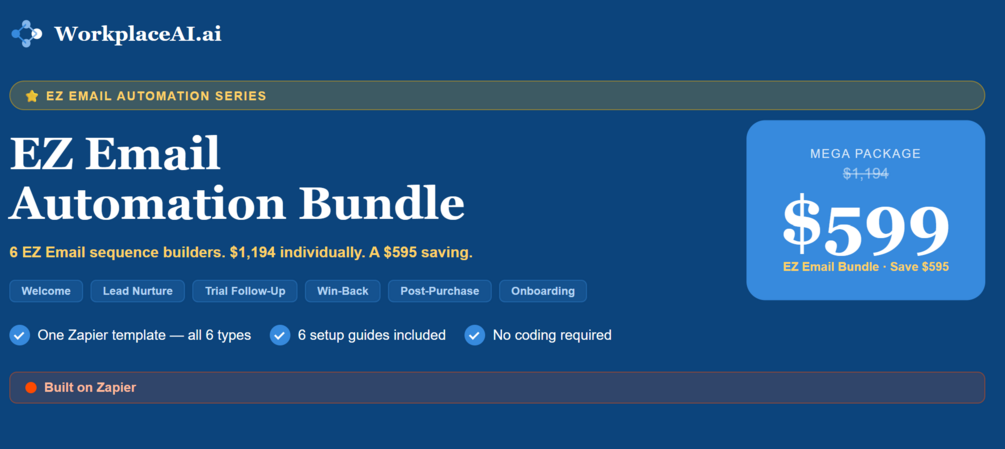Click the struck-through $1,194 price
Screen dimensions: 1005x449
(865, 173)
